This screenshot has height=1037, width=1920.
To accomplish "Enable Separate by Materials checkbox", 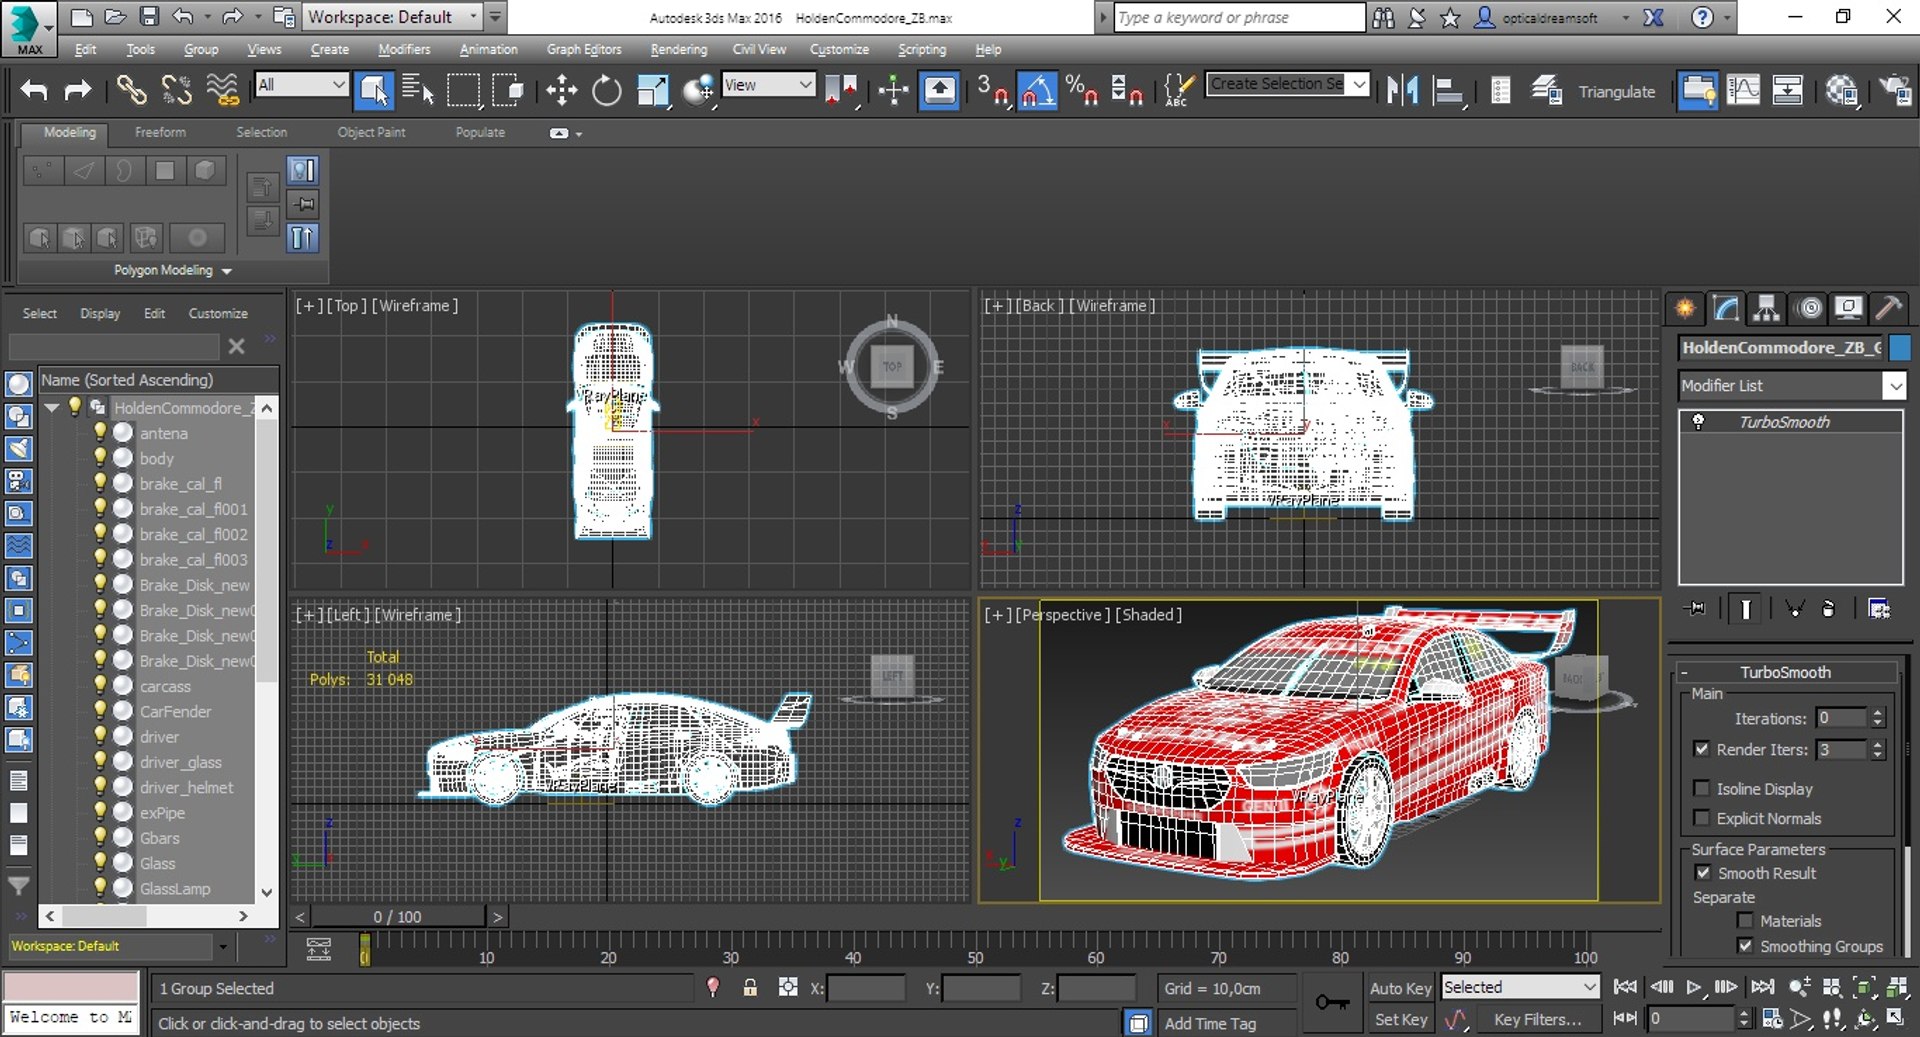I will click(1746, 921).
